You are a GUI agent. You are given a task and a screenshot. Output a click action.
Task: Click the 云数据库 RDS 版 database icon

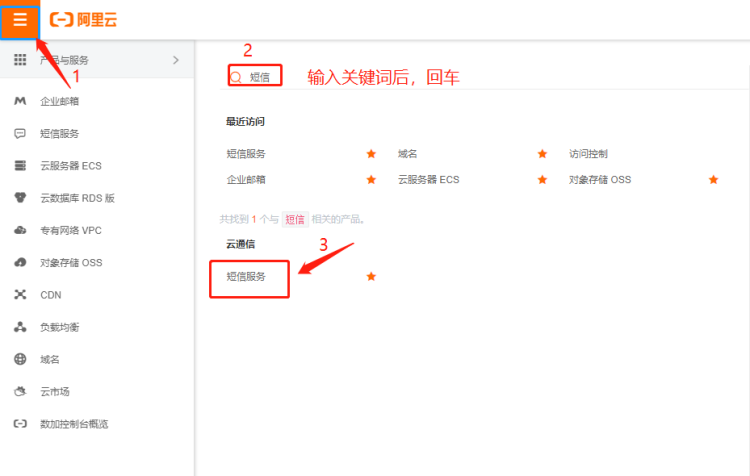coord(20,198)
